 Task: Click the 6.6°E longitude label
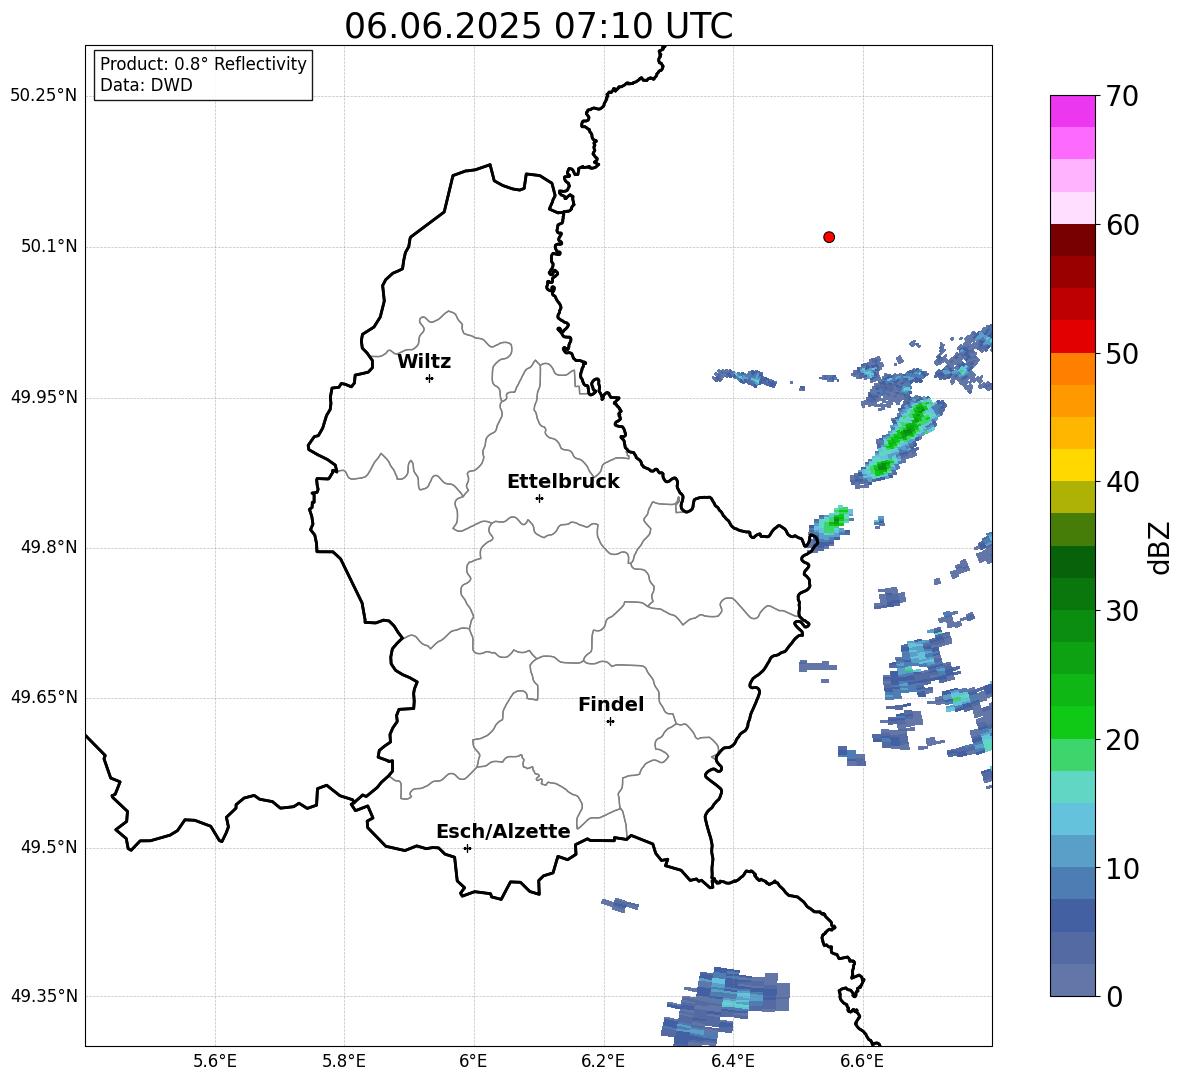[x=862, y=1061]
